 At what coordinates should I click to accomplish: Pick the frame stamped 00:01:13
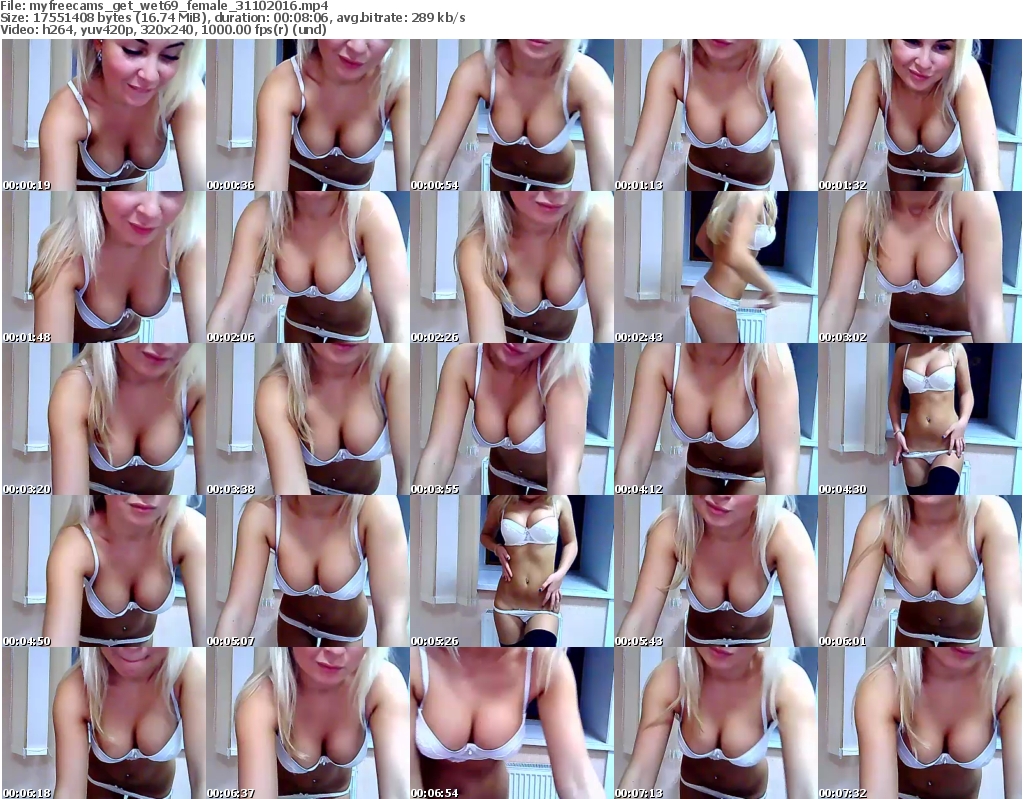tap(715, 115)
